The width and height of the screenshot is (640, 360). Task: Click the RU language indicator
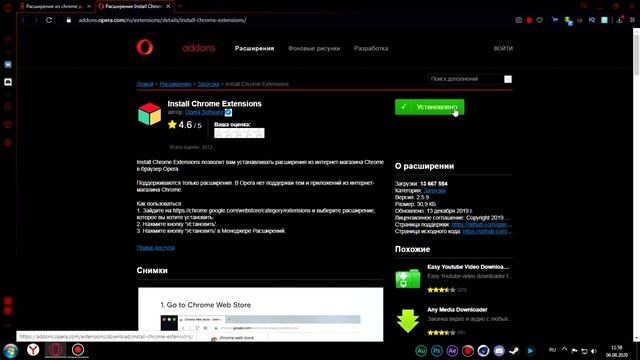552,350
